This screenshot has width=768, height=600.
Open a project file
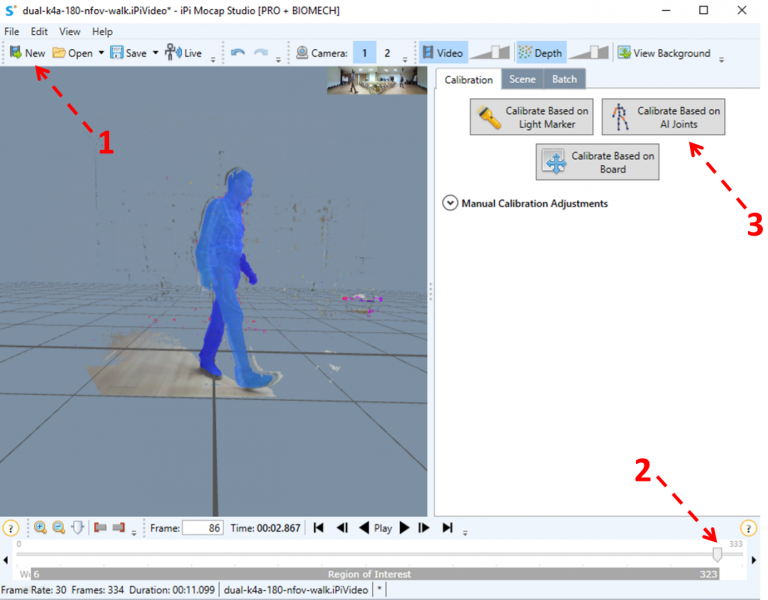(72, 53)
